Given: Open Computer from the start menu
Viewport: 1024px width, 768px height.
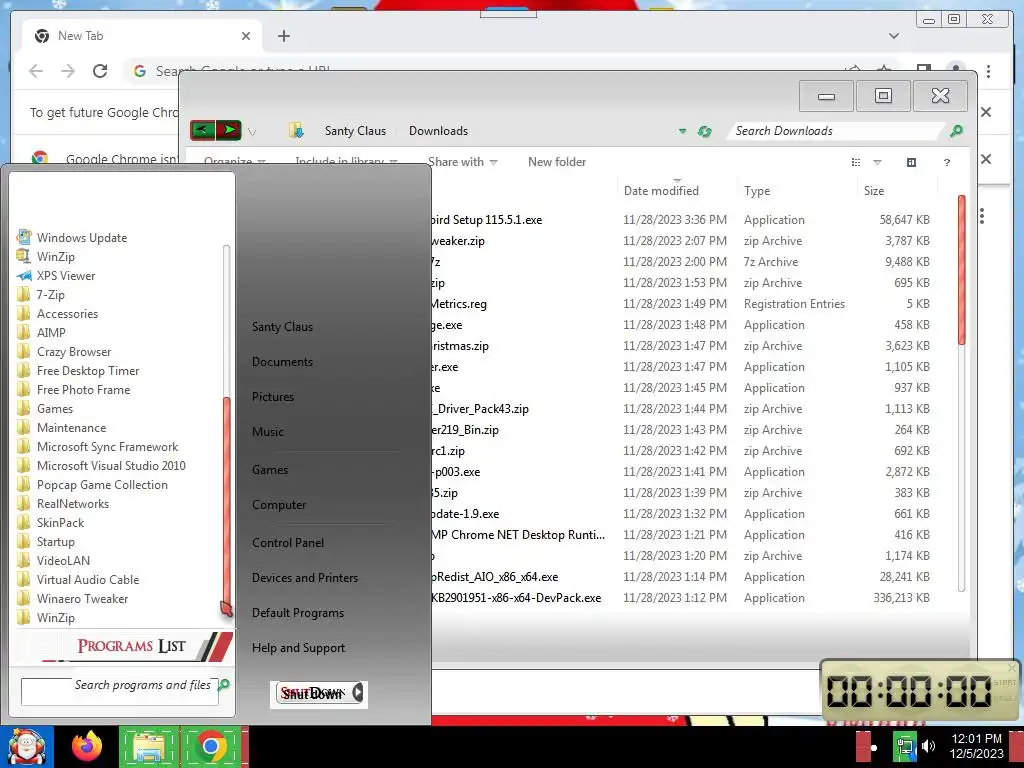Looking at the screenshot, I should 279,505.
